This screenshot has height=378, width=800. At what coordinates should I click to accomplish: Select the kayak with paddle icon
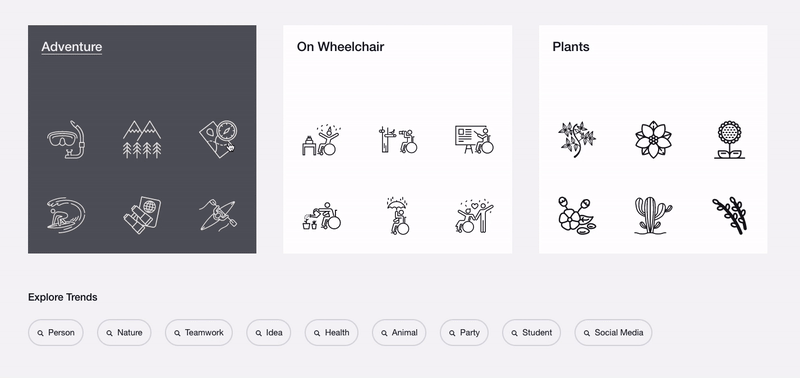click(x=218, y=216)
